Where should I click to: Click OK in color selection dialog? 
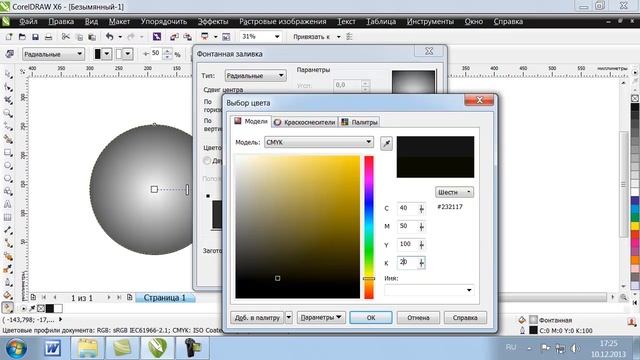tap(371, 317)
